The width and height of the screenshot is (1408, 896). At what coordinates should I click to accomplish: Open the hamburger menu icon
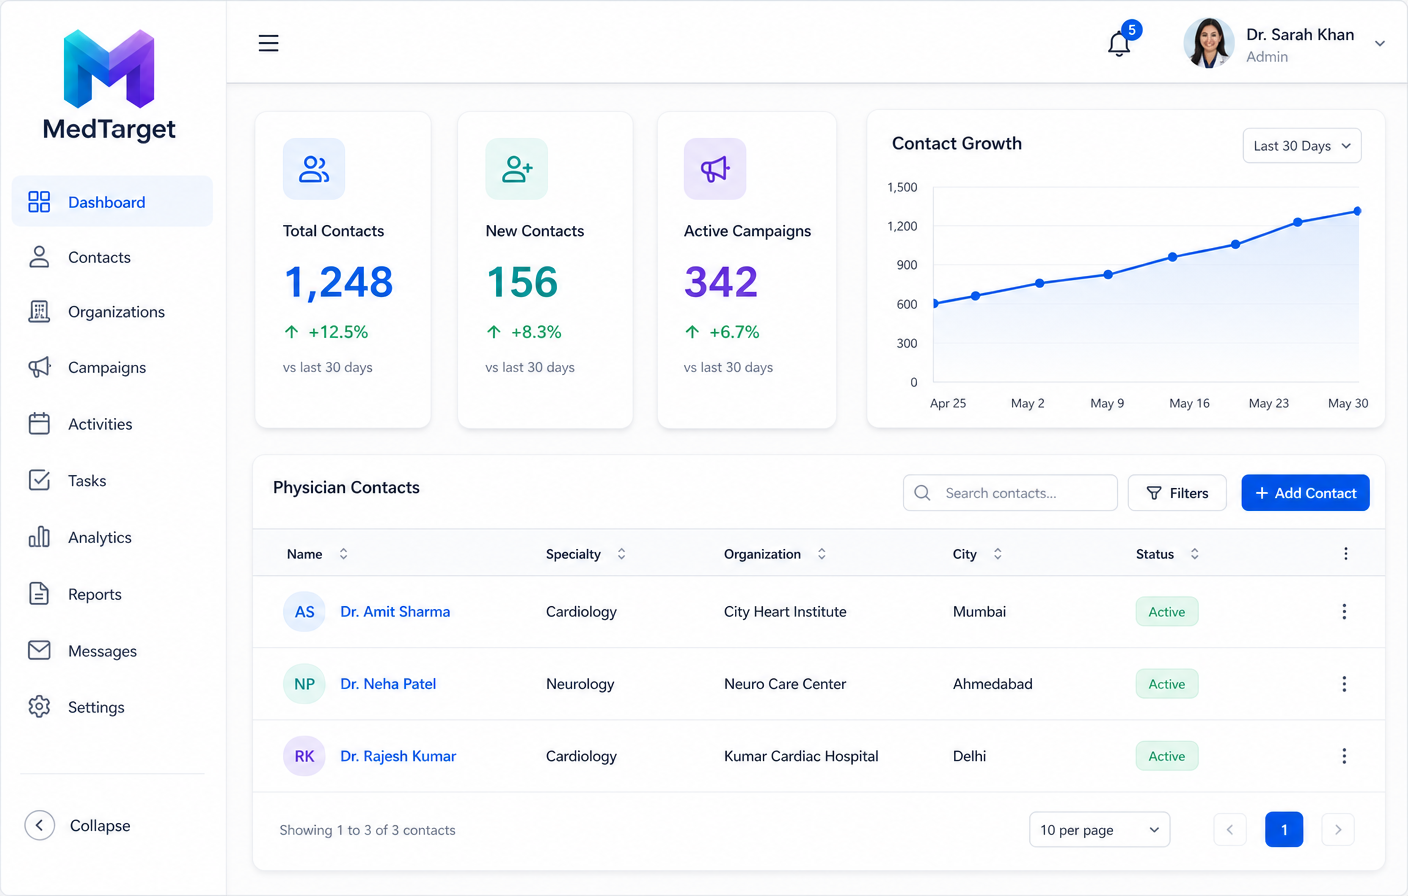click(x=268, y=43)
